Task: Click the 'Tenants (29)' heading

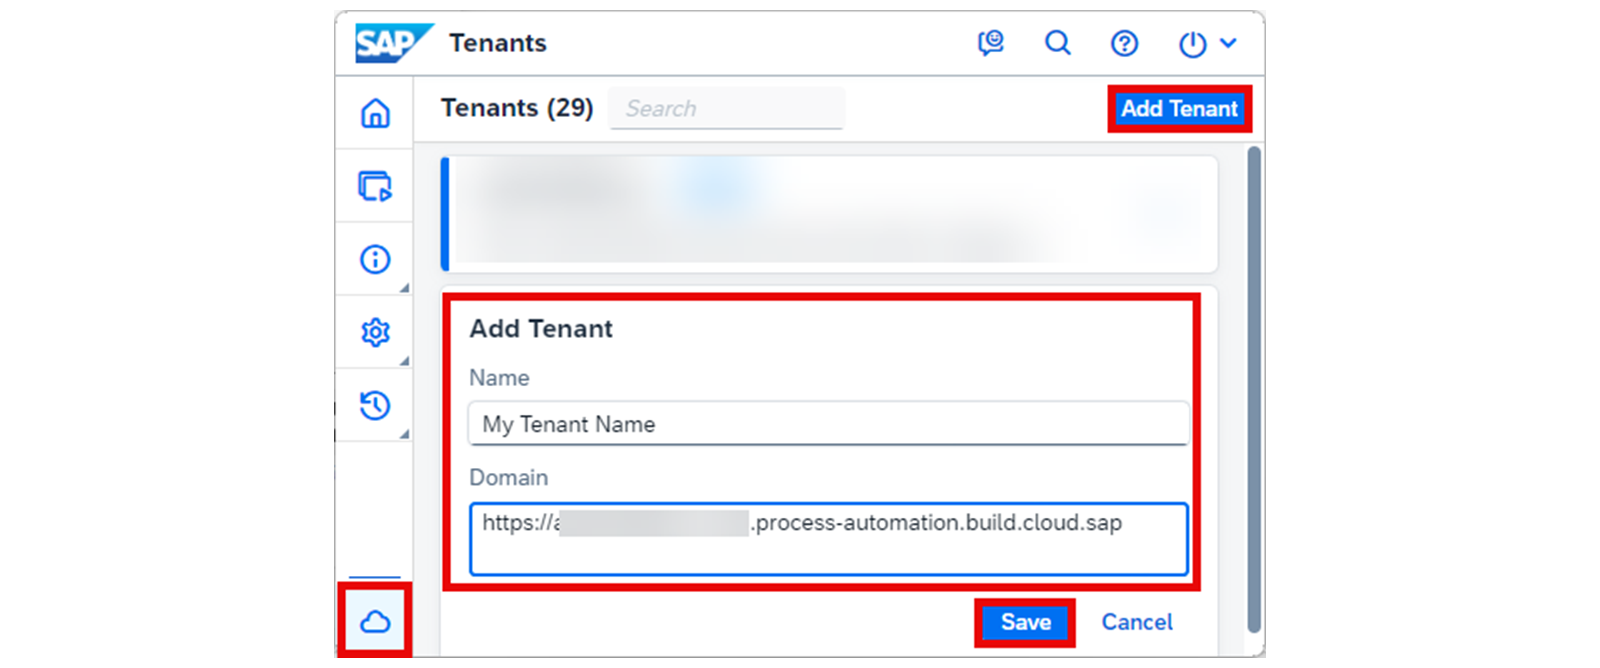Action: pos(517,108)
